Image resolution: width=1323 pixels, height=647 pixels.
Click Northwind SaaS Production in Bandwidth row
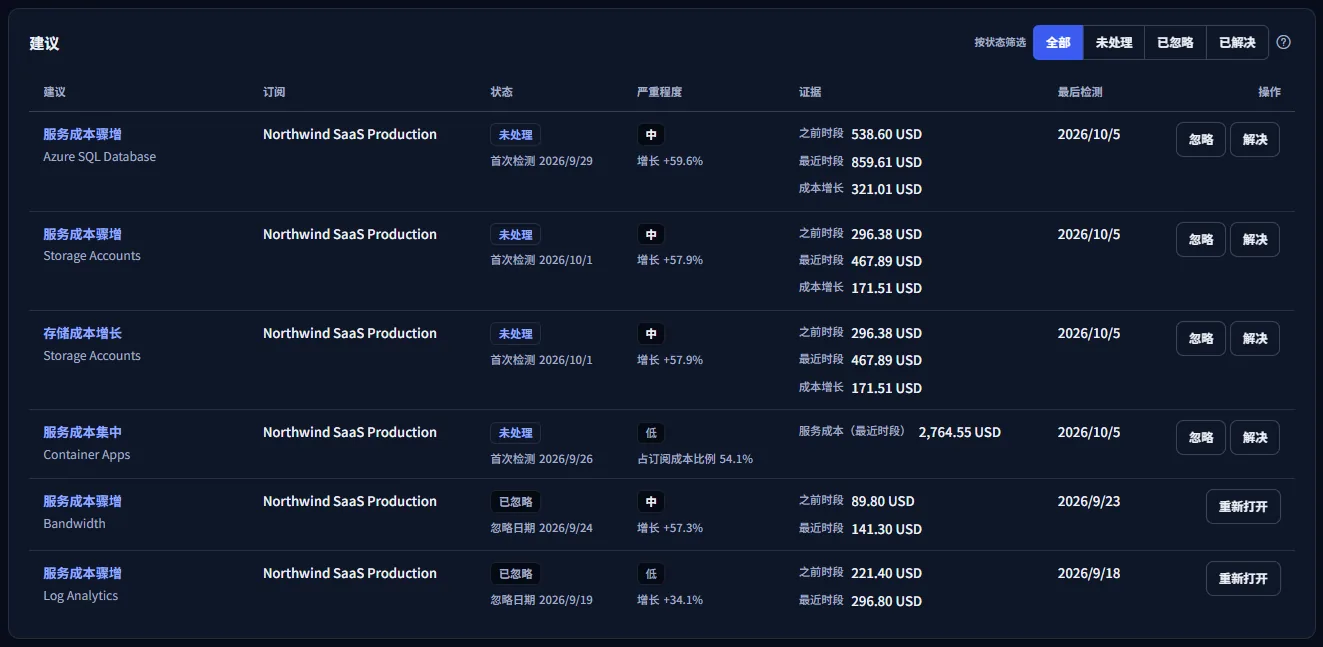tap(350, 501)
